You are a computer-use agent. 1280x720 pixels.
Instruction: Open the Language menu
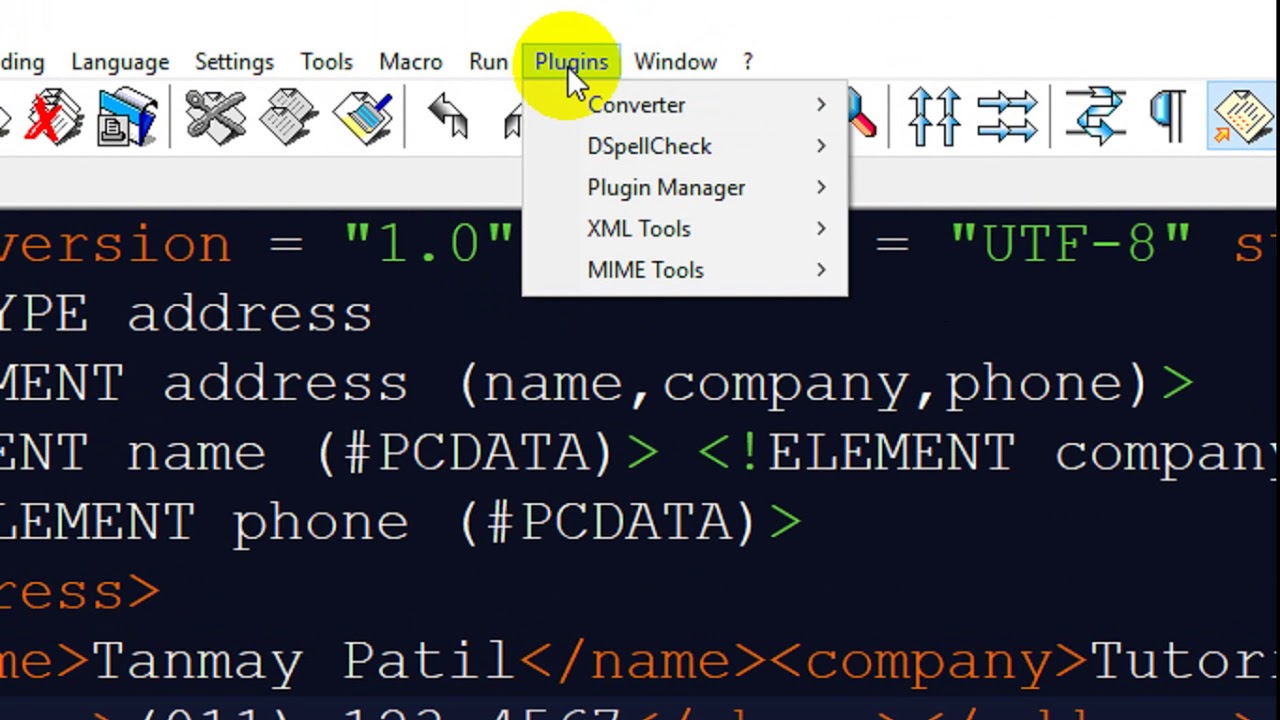click(120, 62)
